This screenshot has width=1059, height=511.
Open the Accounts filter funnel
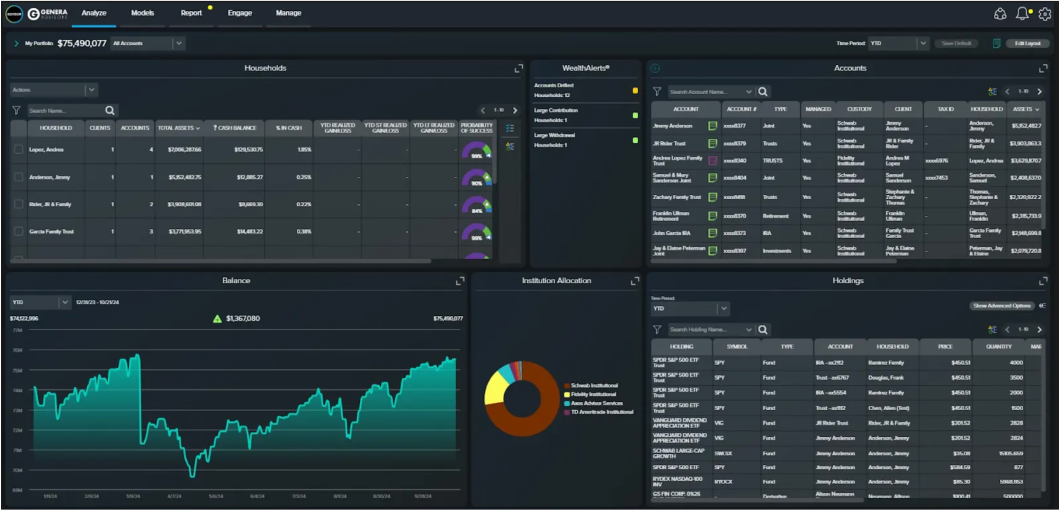pos(656,91)
